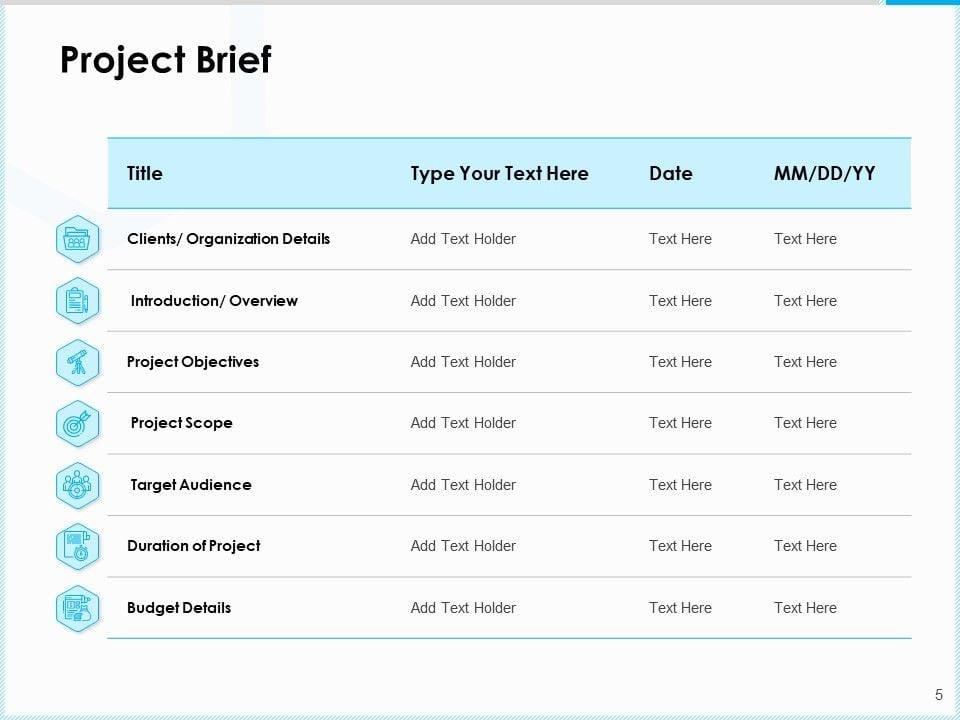This screenshot has height=720, width=960.
Task: Select the Date column header
Action: 670,173
